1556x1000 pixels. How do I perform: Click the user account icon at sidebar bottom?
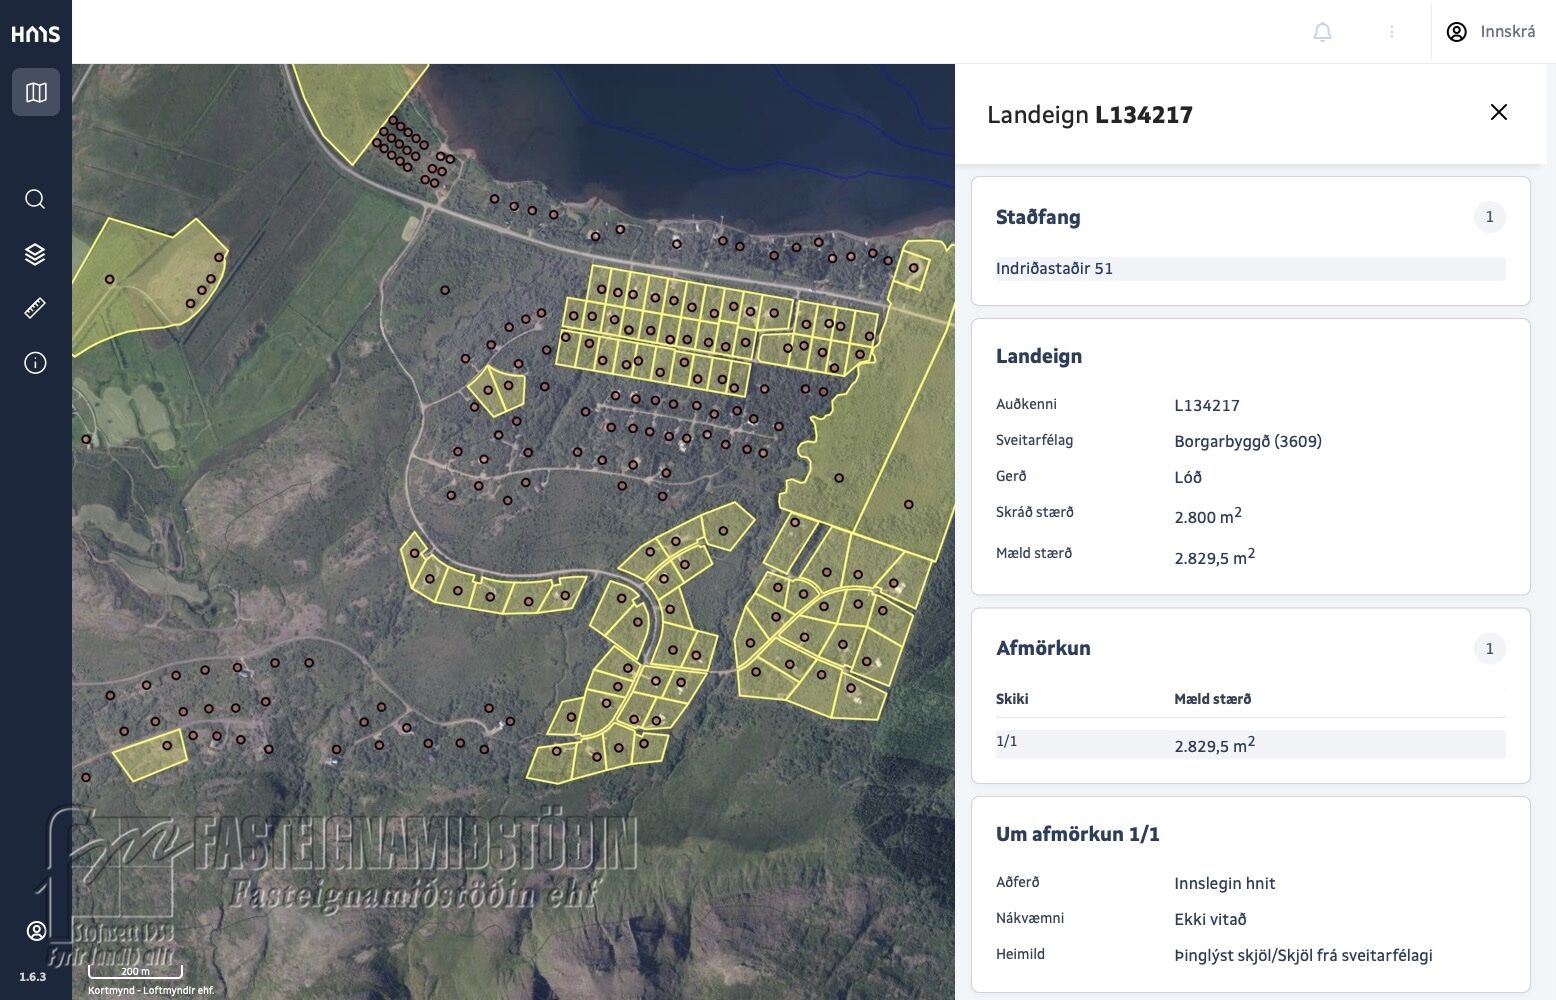(x=36, y=931)
